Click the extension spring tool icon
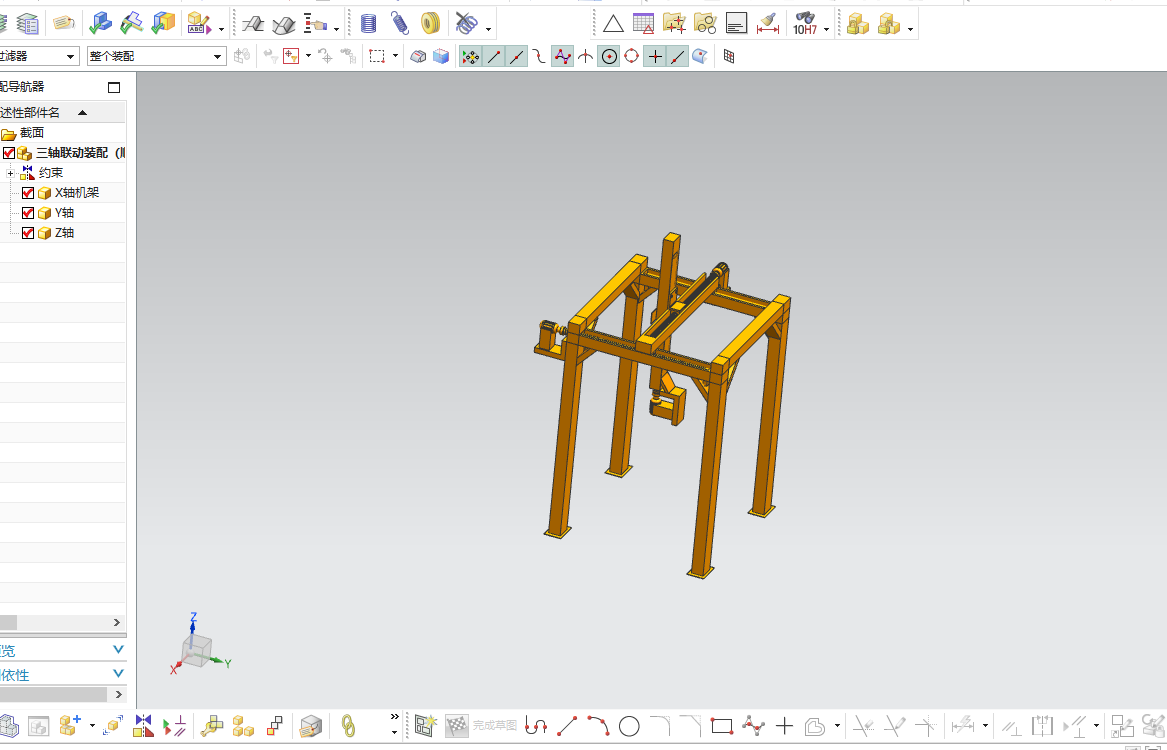 (x=400, y=24)
